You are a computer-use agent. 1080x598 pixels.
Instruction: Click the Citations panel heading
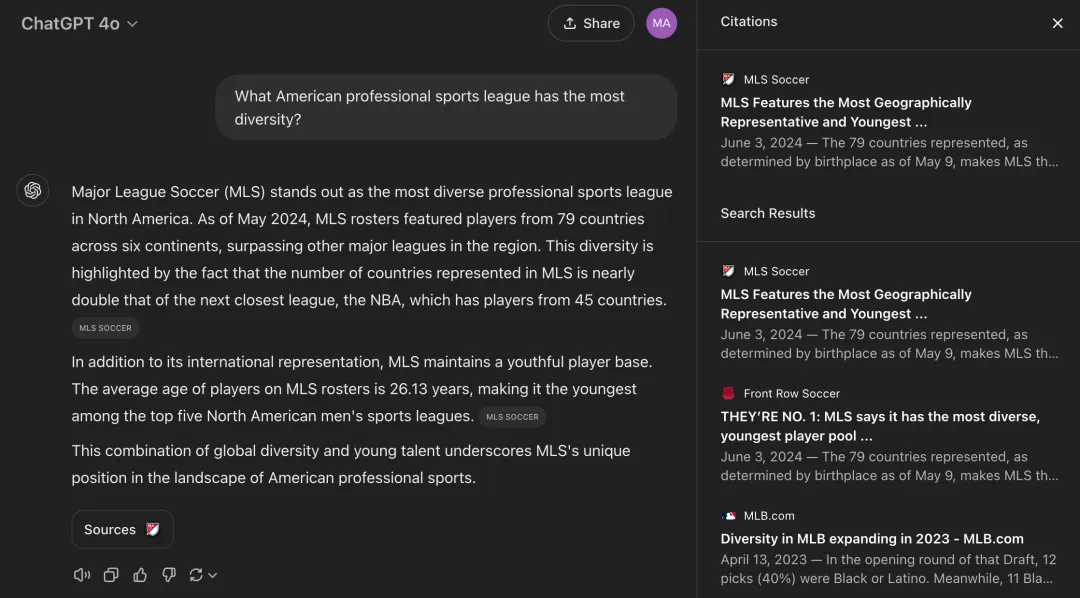tap(749, 21)
